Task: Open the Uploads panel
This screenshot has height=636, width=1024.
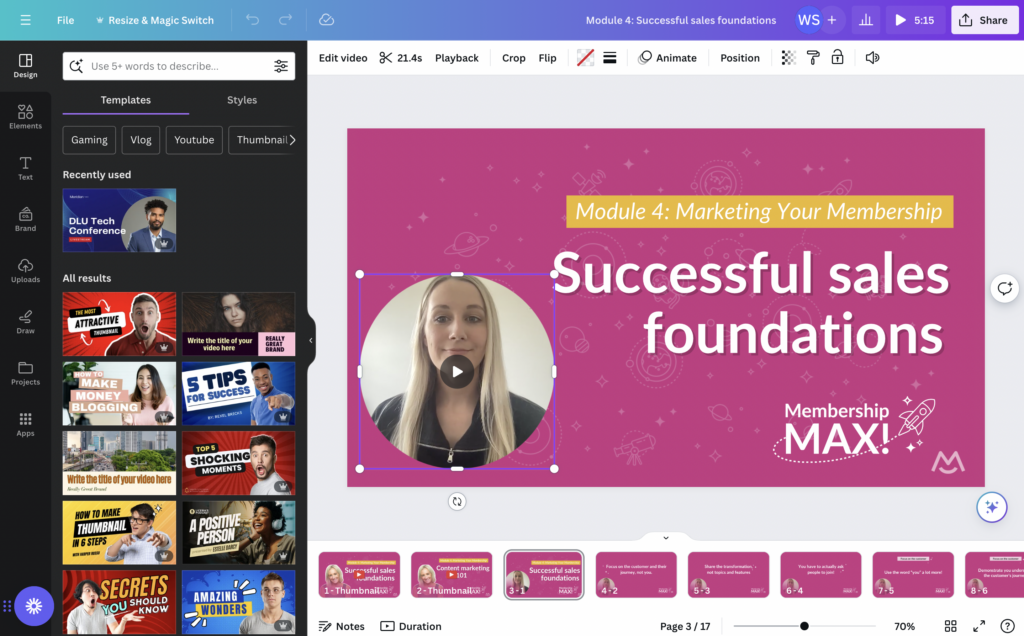Action: coord(25,270)
